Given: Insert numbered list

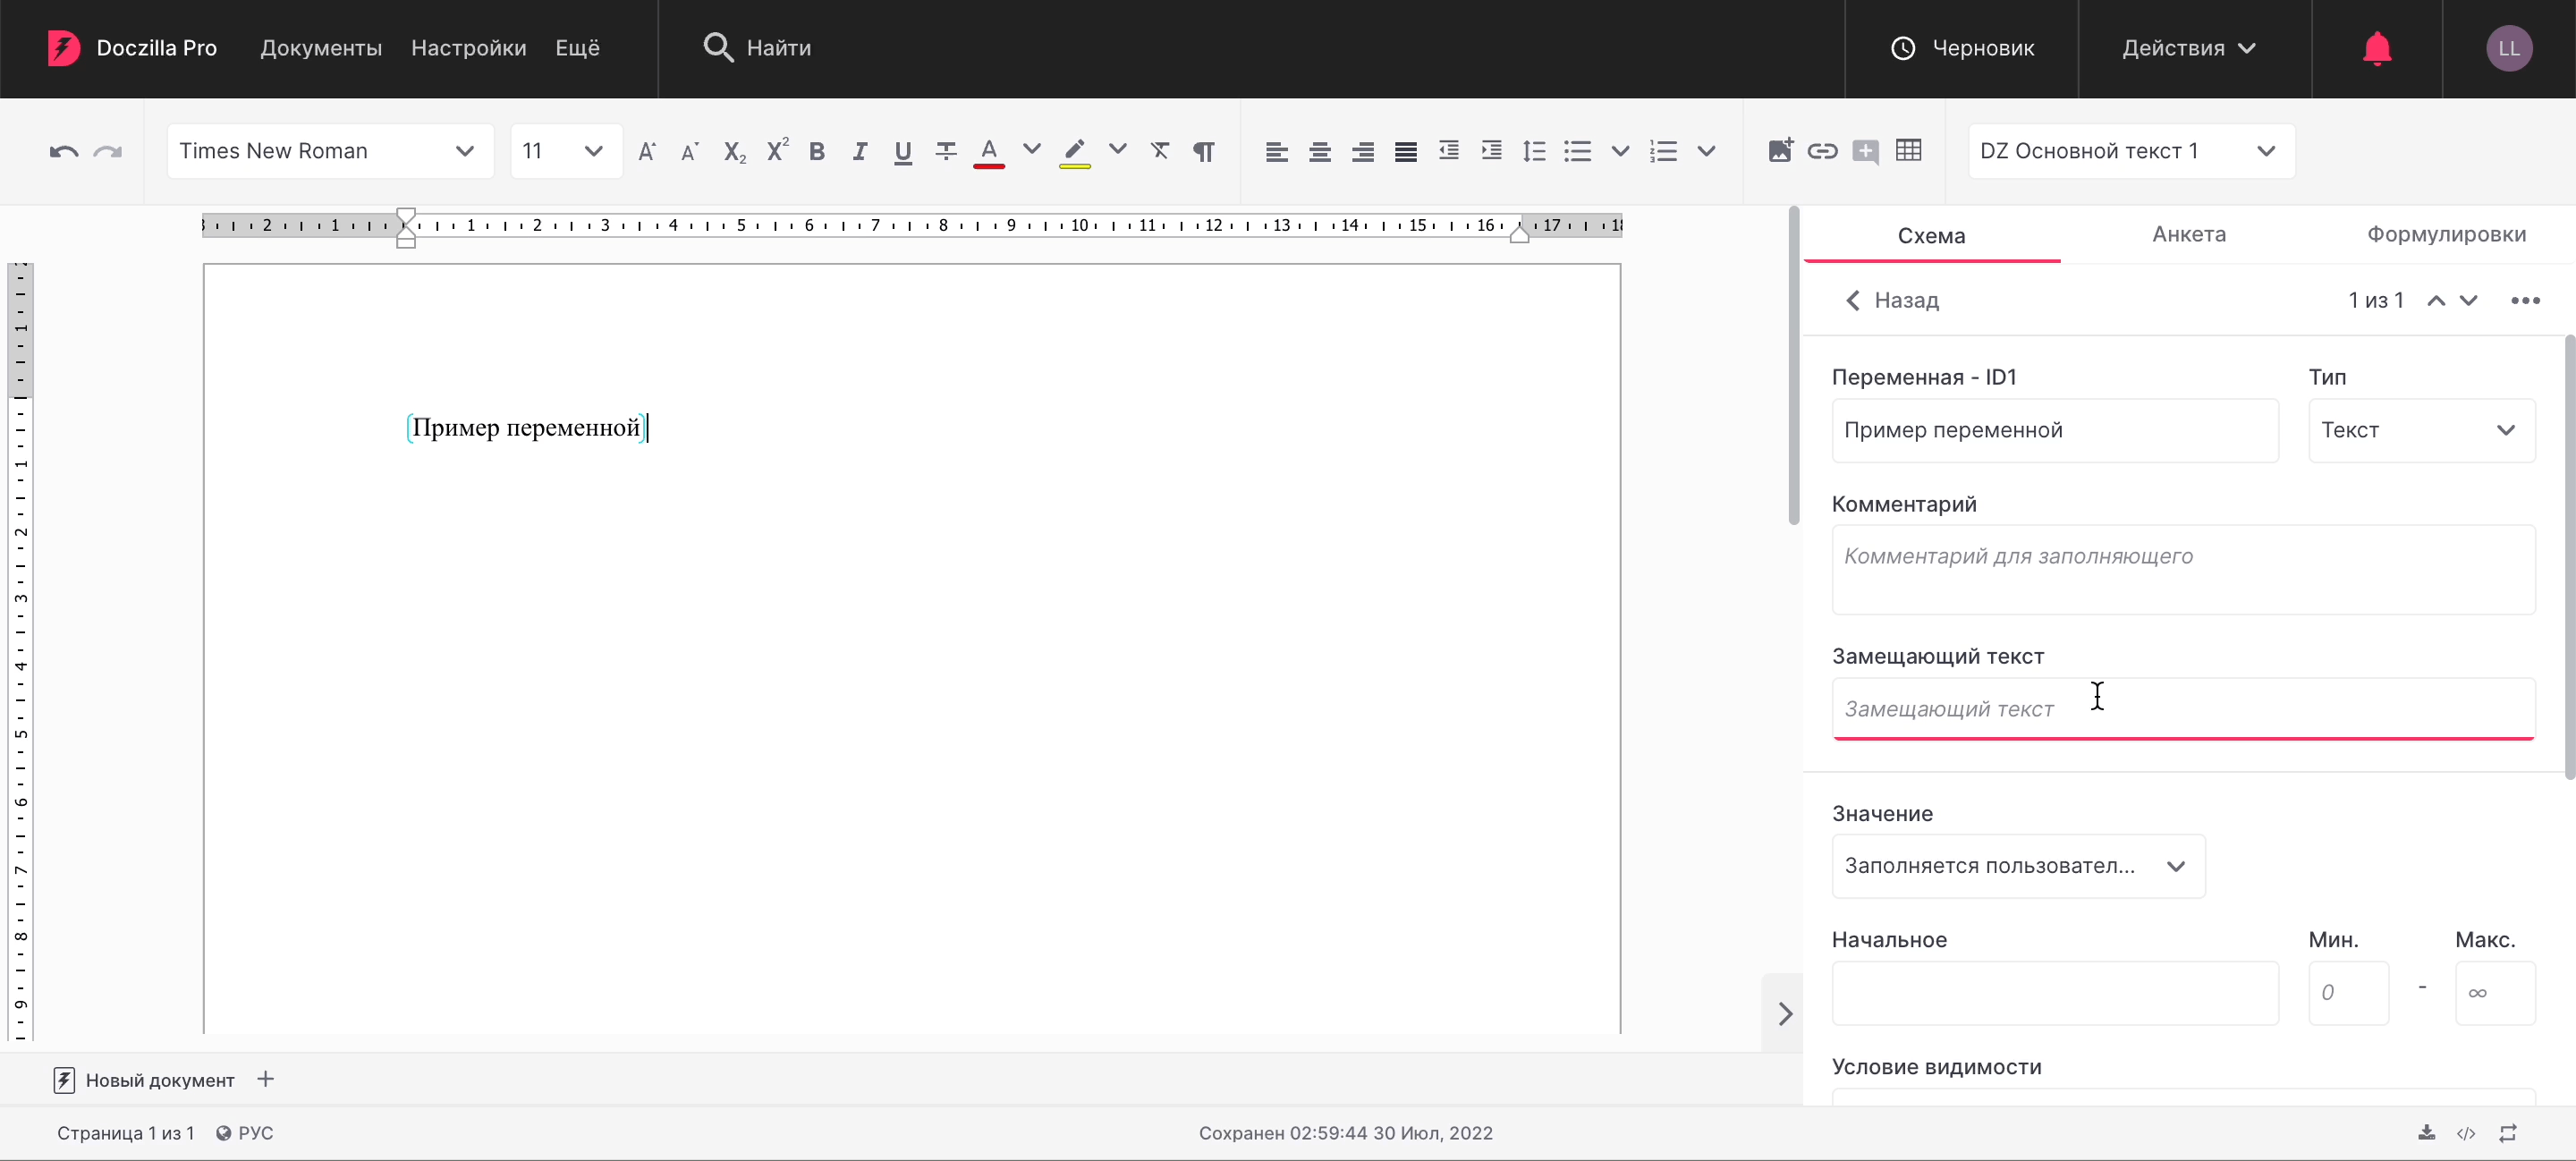Looking at the screenshot, I should [x=1664, y=151].
